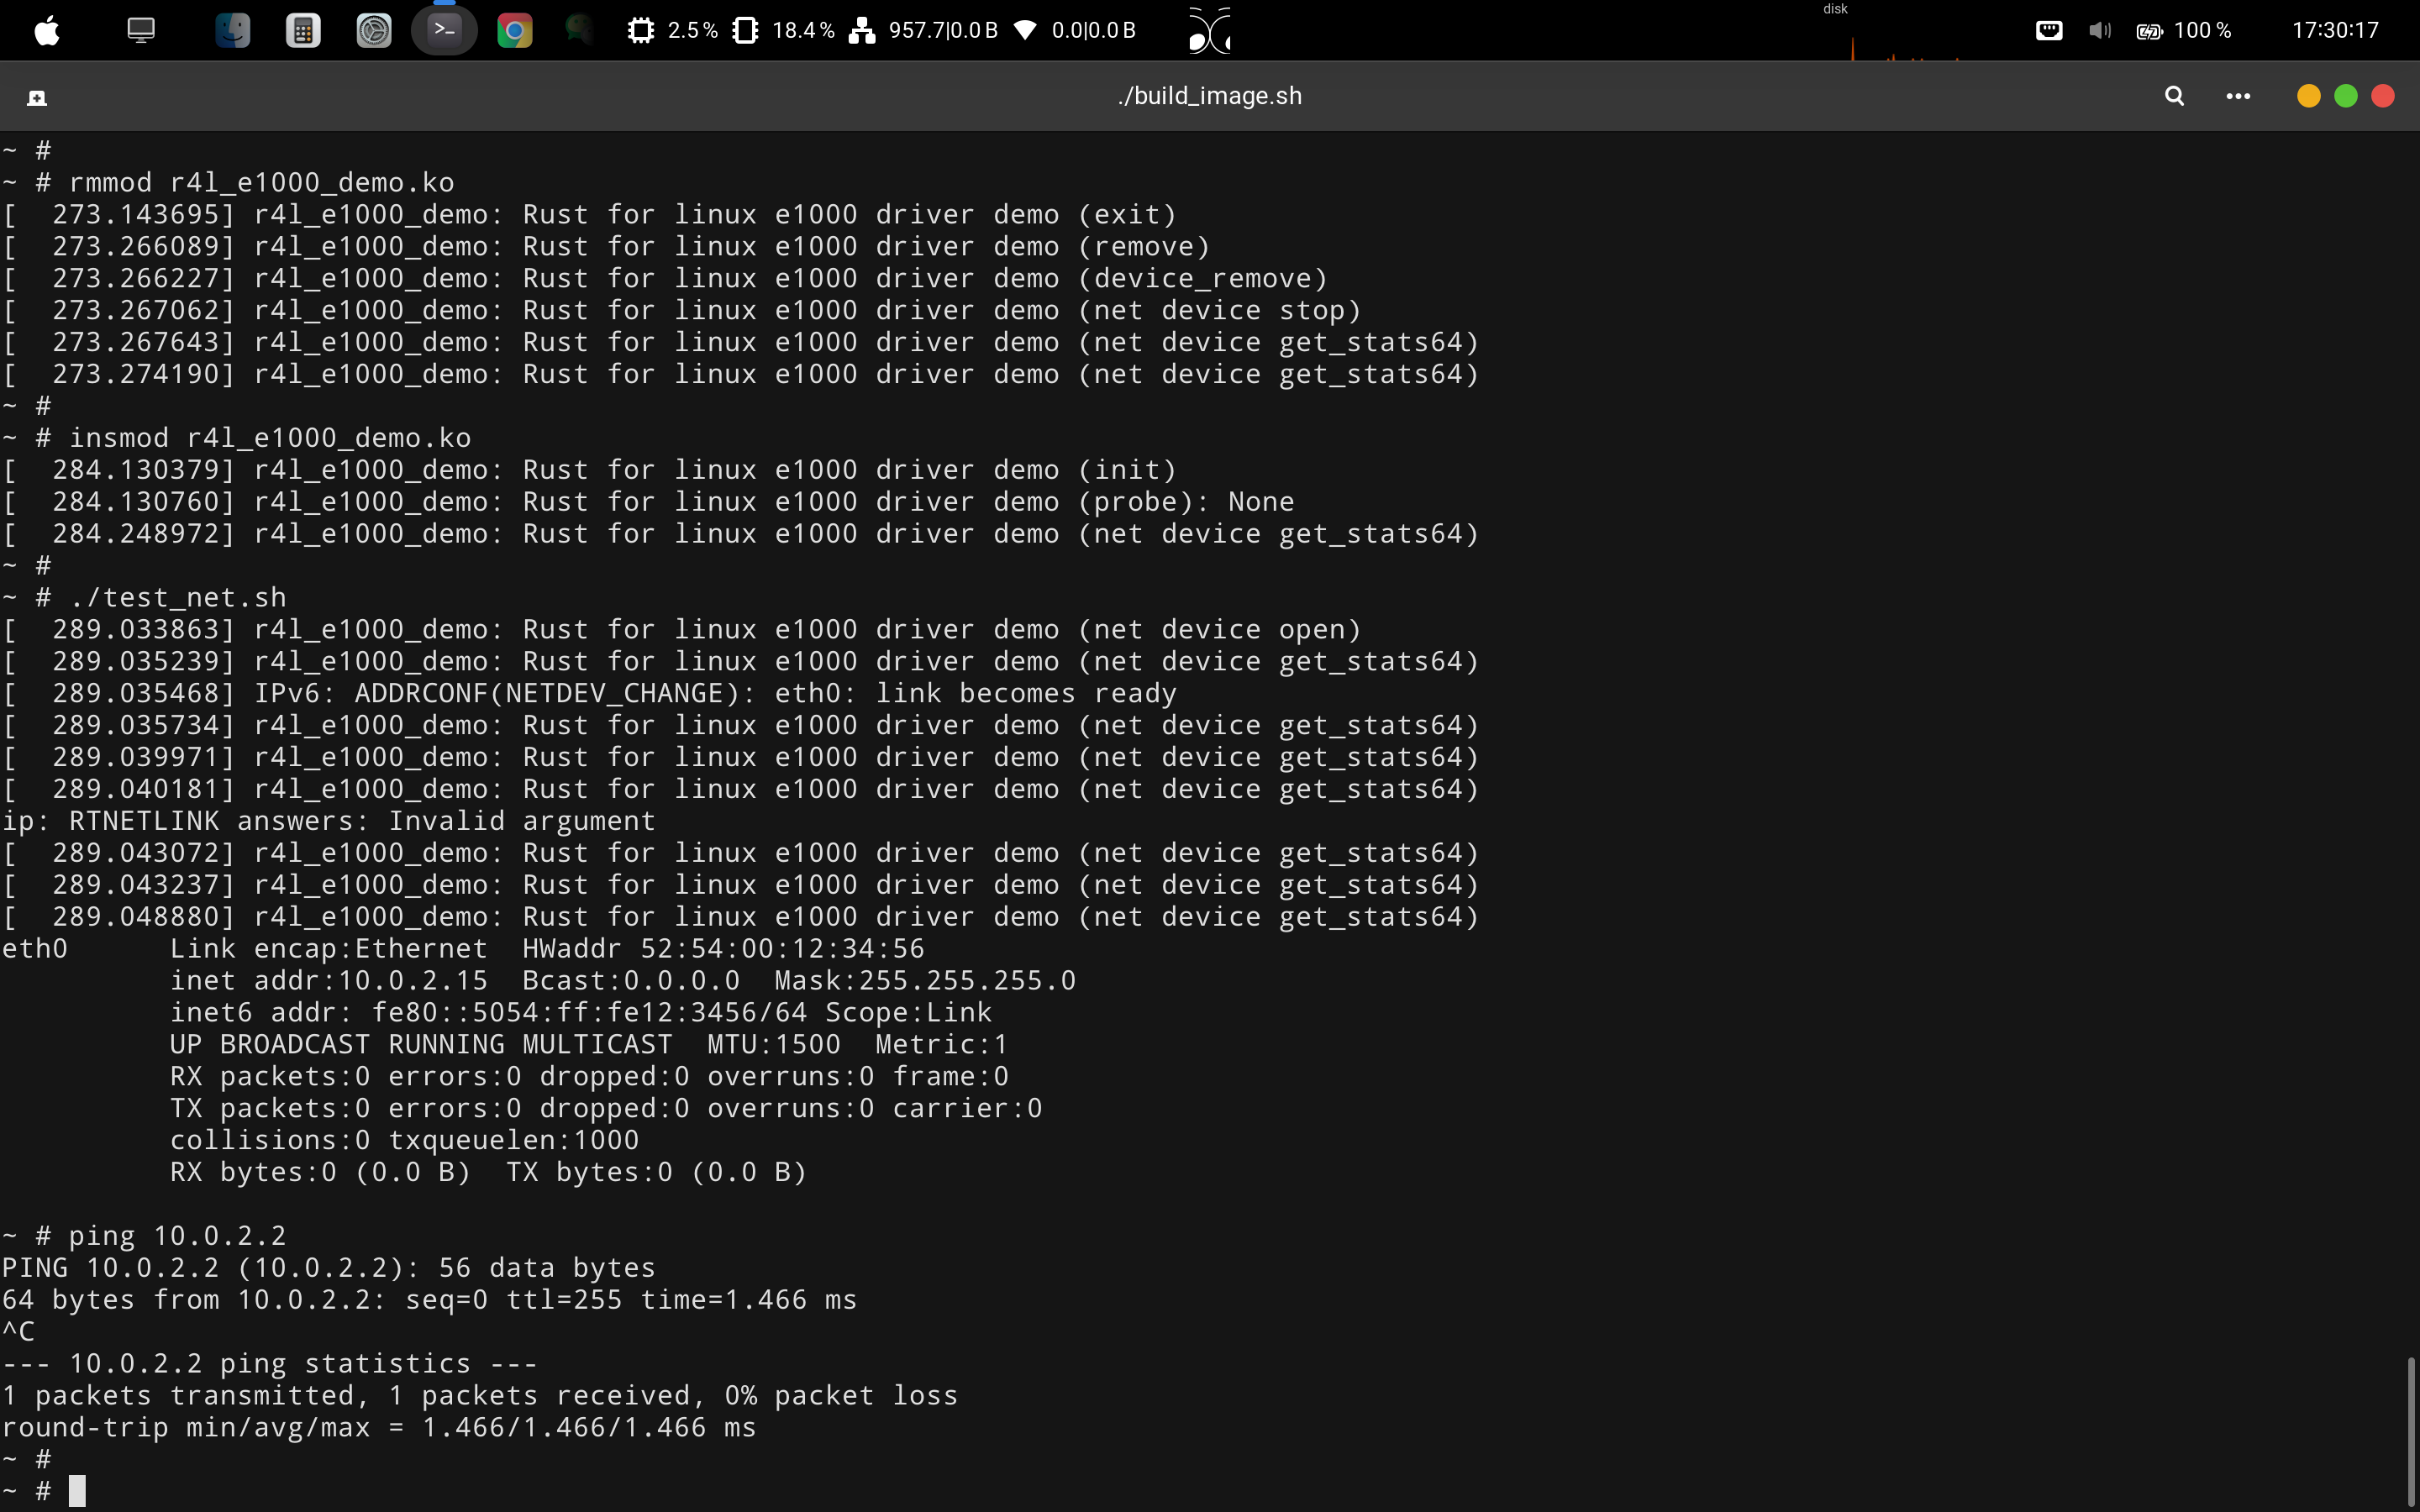Click 'PING 10.0.2.2 (10.0.2.2): 56 data bytes'
This screenshot has width=2420, height=1512.
pos(329,1268)
